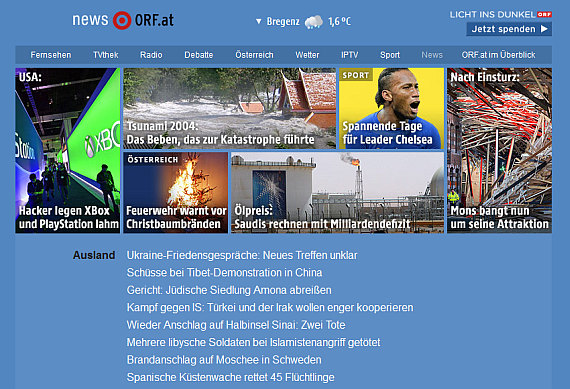Viewport: 570px width, 389px height.
Task: Navigate to Österreich section
Action: point(254,55)
